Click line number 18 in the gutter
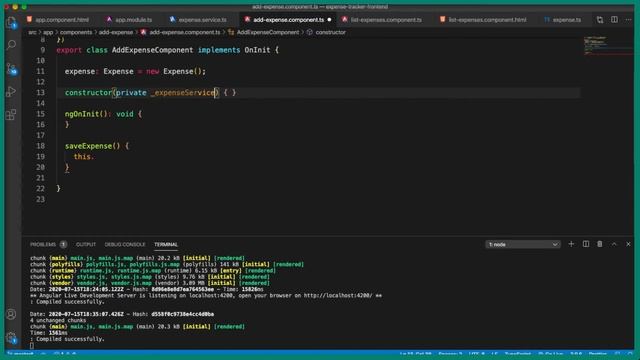This screenshot has height=360, width=640. point(40,146)
